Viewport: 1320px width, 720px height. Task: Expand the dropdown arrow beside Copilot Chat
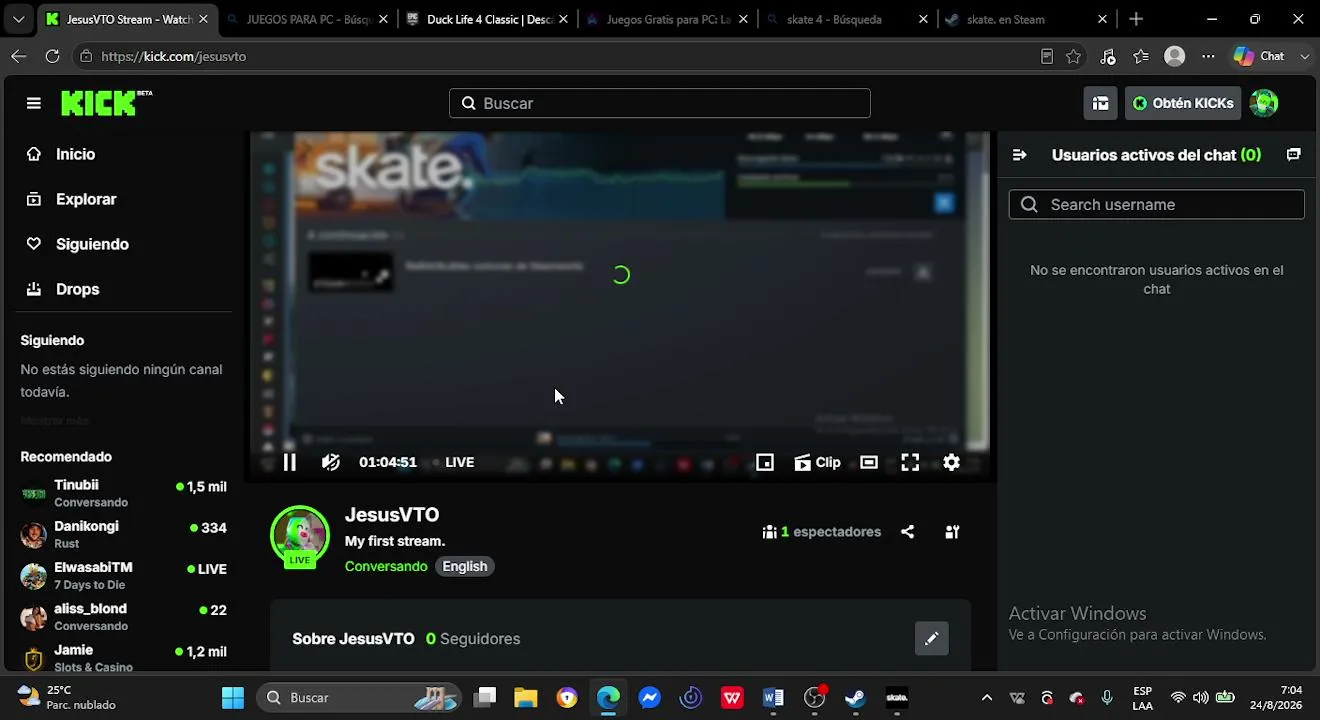[1304, 56]
